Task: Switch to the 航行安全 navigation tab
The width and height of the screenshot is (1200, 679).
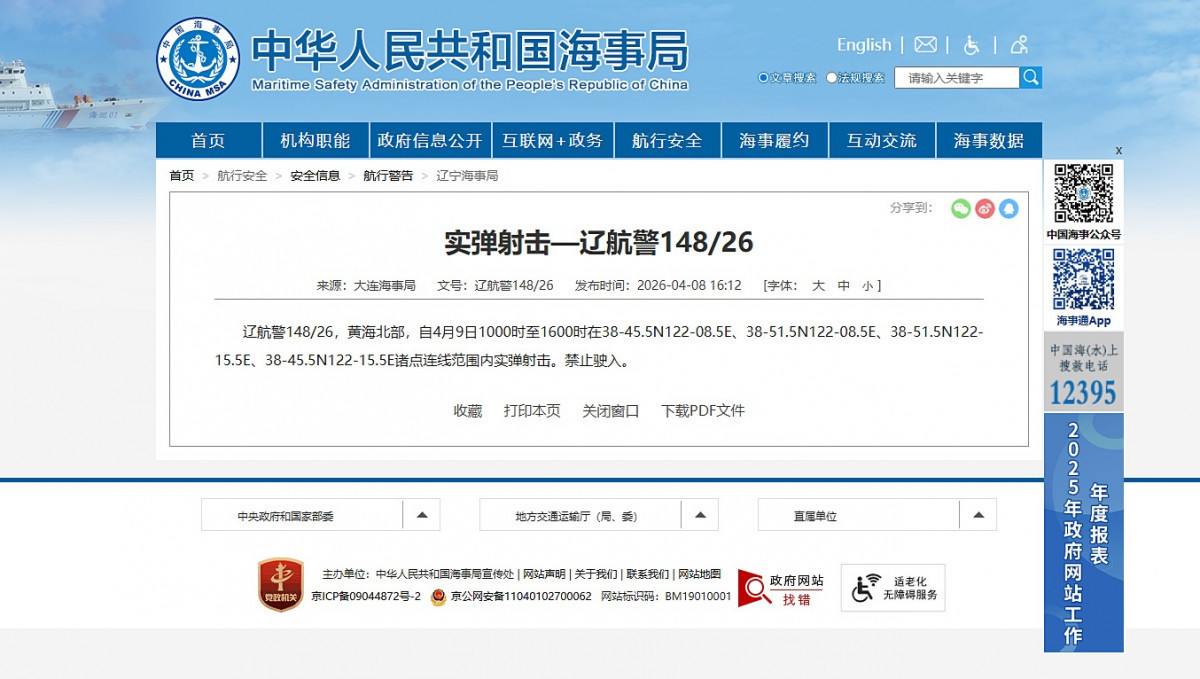Action: 666,140
